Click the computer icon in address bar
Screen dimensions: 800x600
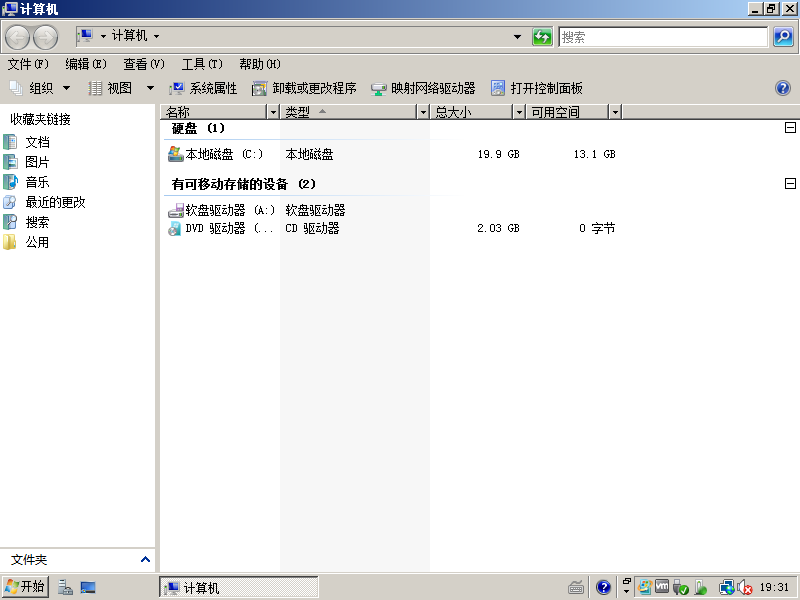pos(86,36)
